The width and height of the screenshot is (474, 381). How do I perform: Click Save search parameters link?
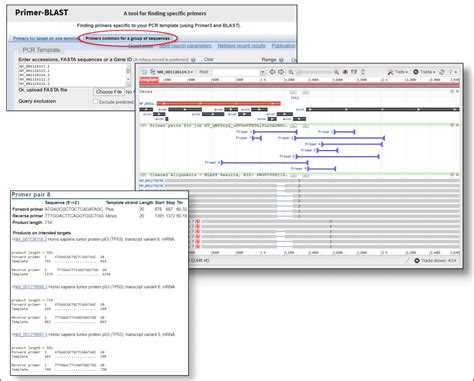(185, 46)
